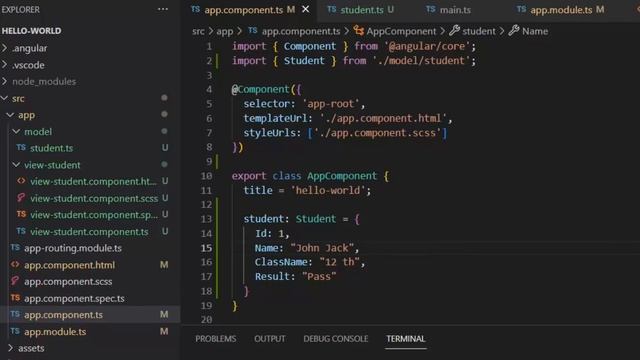The height and width of the screenshot is (360, 640).
Task: Click the TS icon in the breadcrumb bar
Action: point(253,30)
